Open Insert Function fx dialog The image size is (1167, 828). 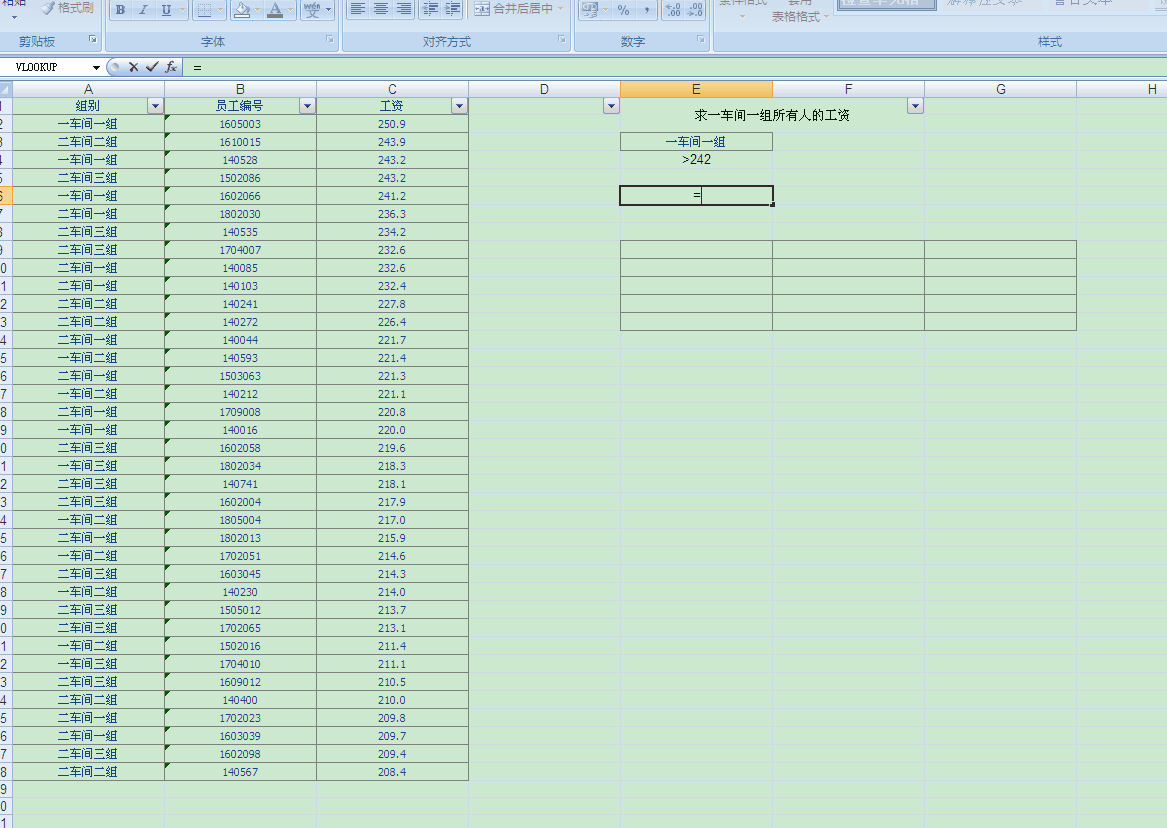170,67
